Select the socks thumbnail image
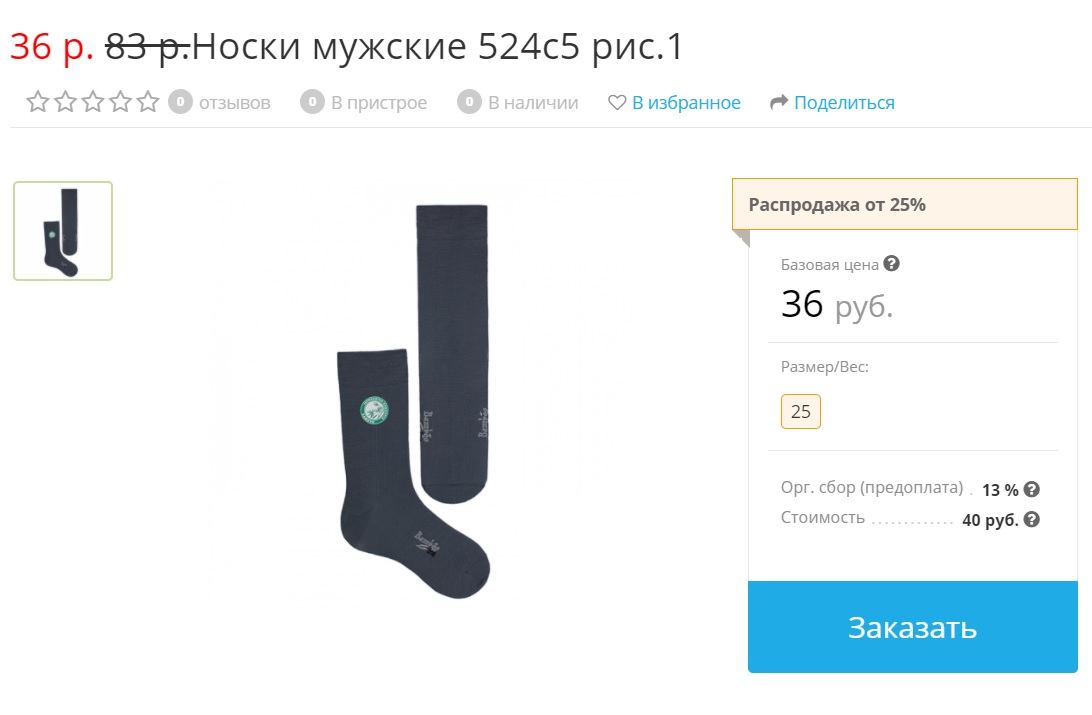This screenshot has height=715, width=1092. pos(63,231)
